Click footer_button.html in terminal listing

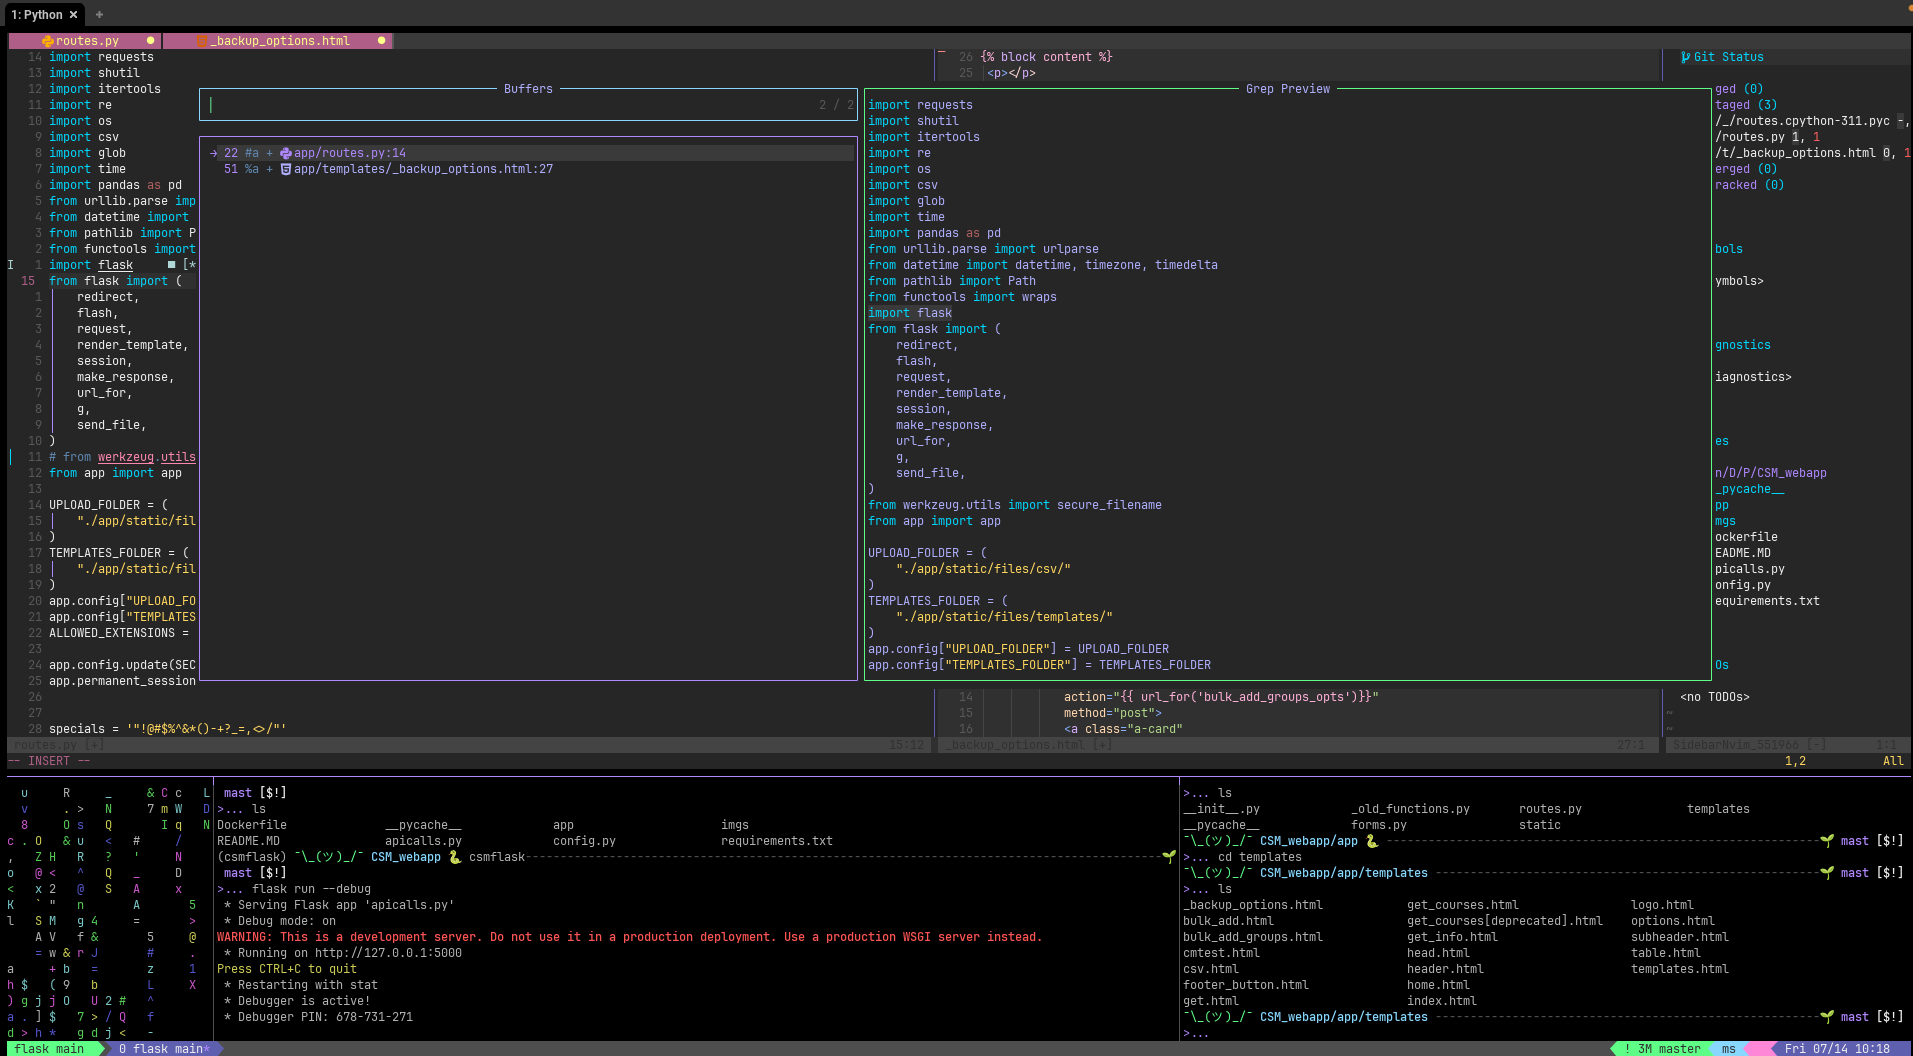pos(1246,985)
